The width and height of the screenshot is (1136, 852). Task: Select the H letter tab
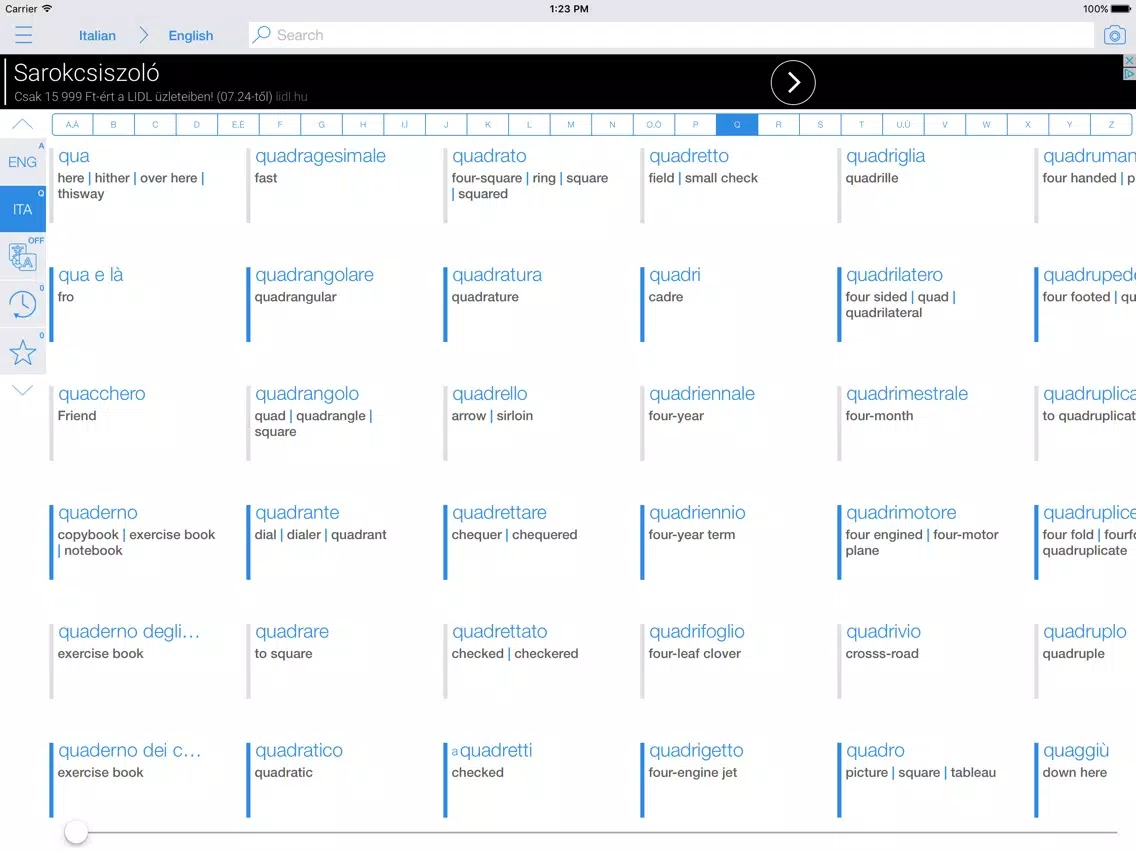coord(363,125)
